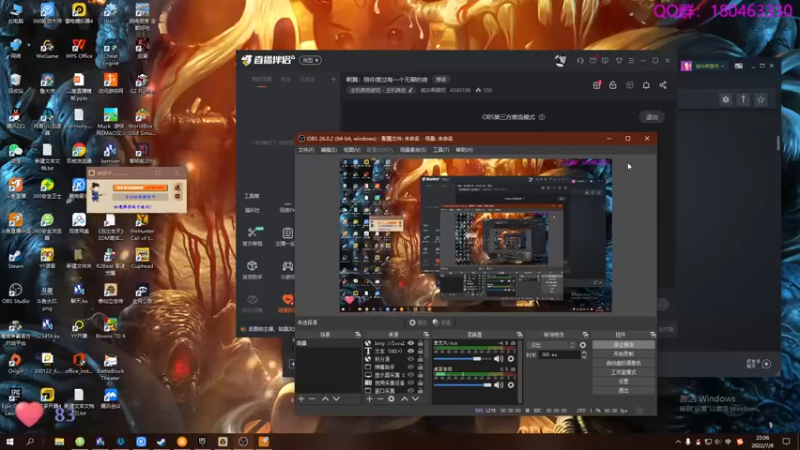Pop out the Sources dock panel icon

[x=426, y=335]
